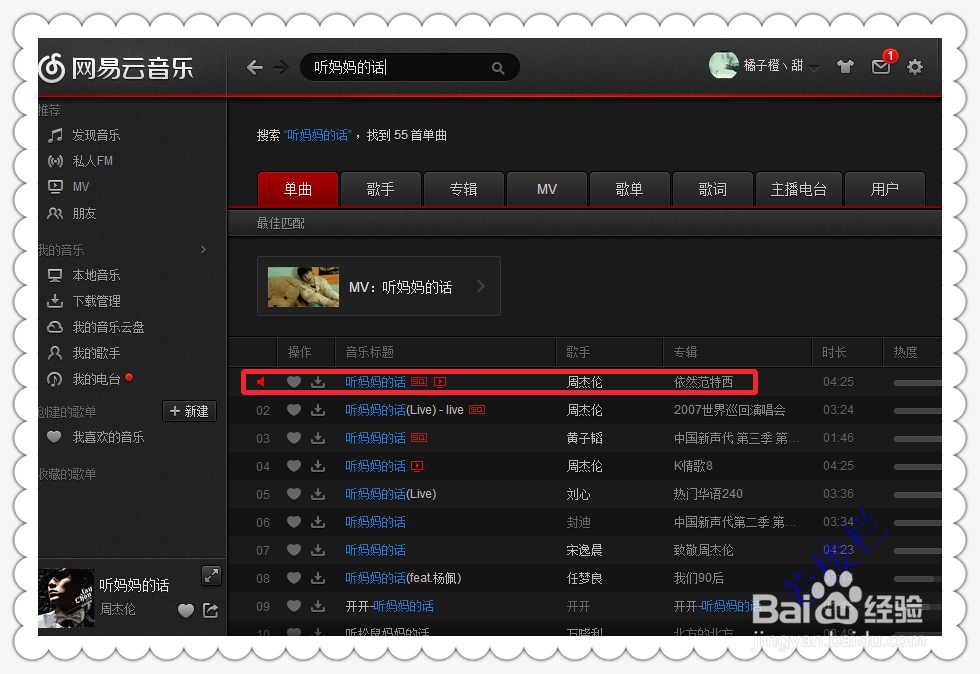Open the settings gear icon
980x674 pixels.
tap(915, 66)
